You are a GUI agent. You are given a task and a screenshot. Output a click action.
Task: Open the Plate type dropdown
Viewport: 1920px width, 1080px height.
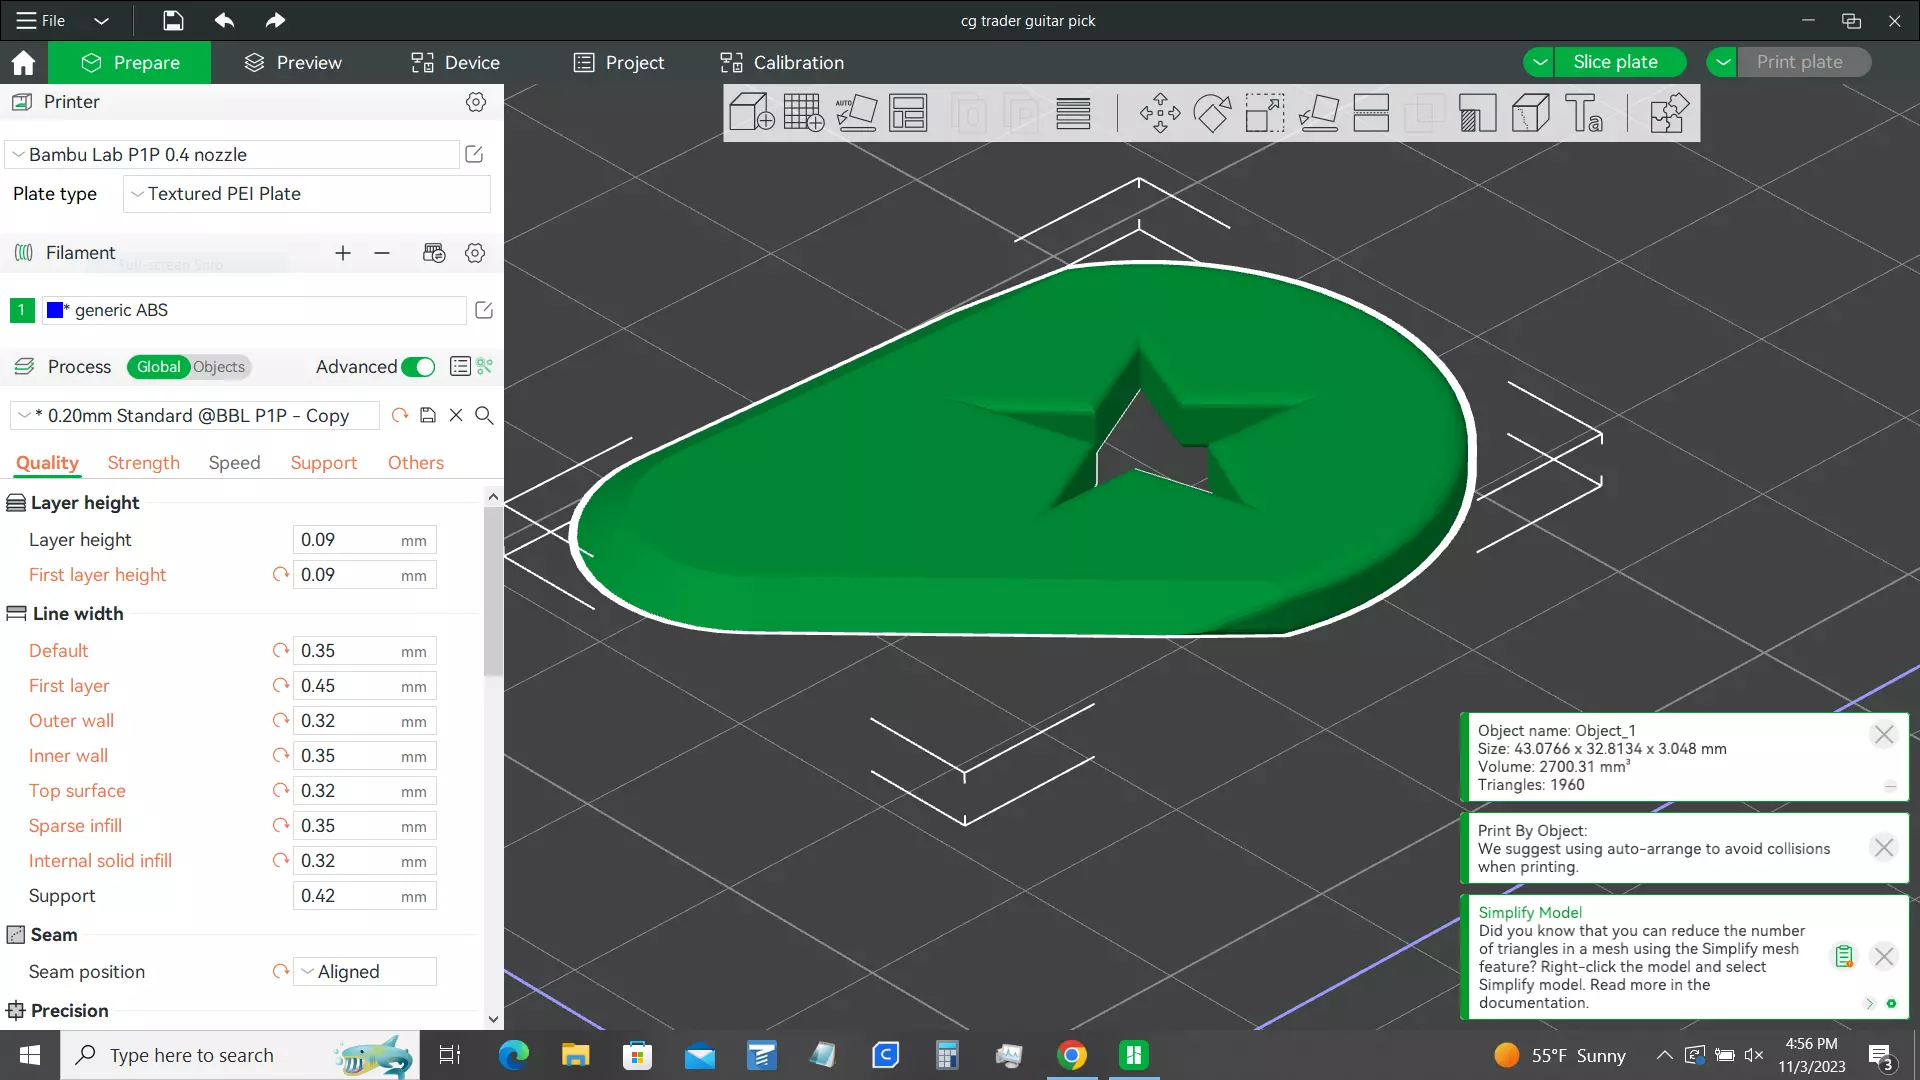pos(307,194)
